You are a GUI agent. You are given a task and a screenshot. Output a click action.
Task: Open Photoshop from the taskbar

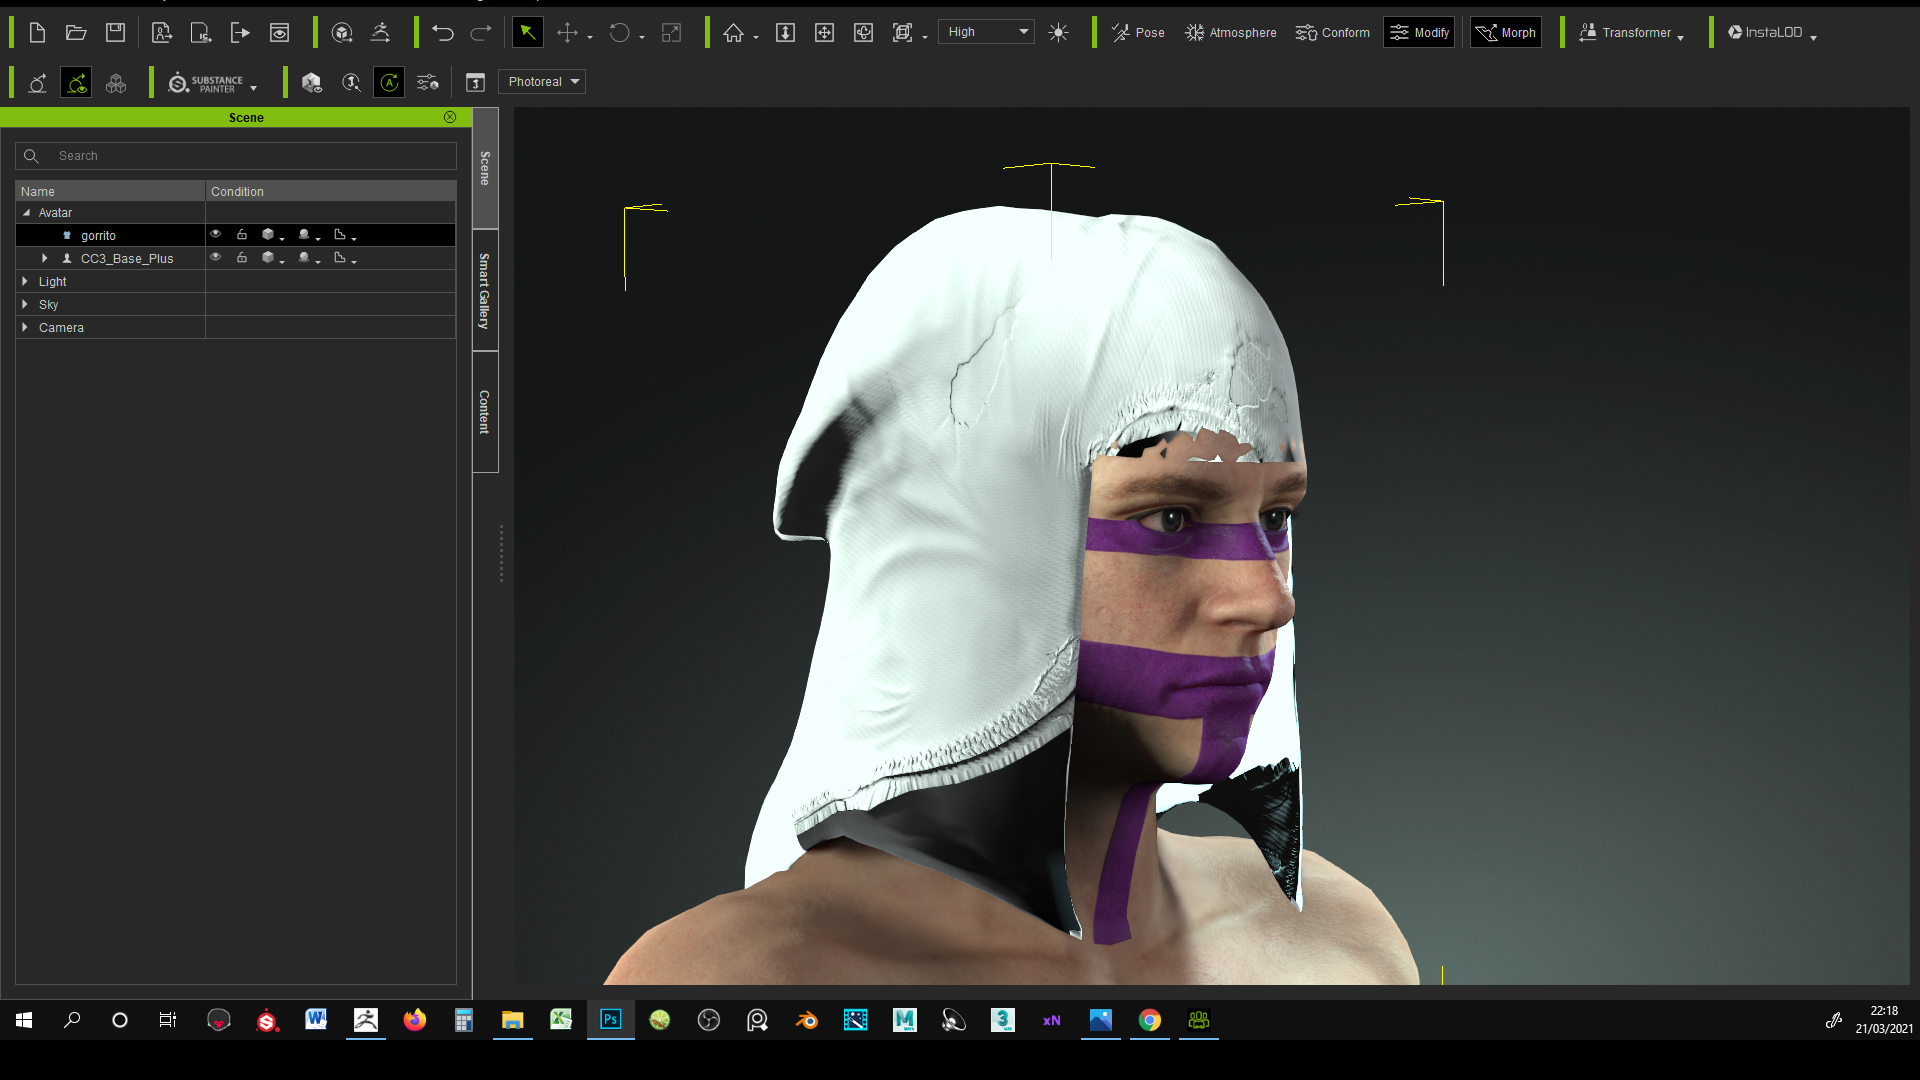pyautogui.click(x=611, y=1020)
